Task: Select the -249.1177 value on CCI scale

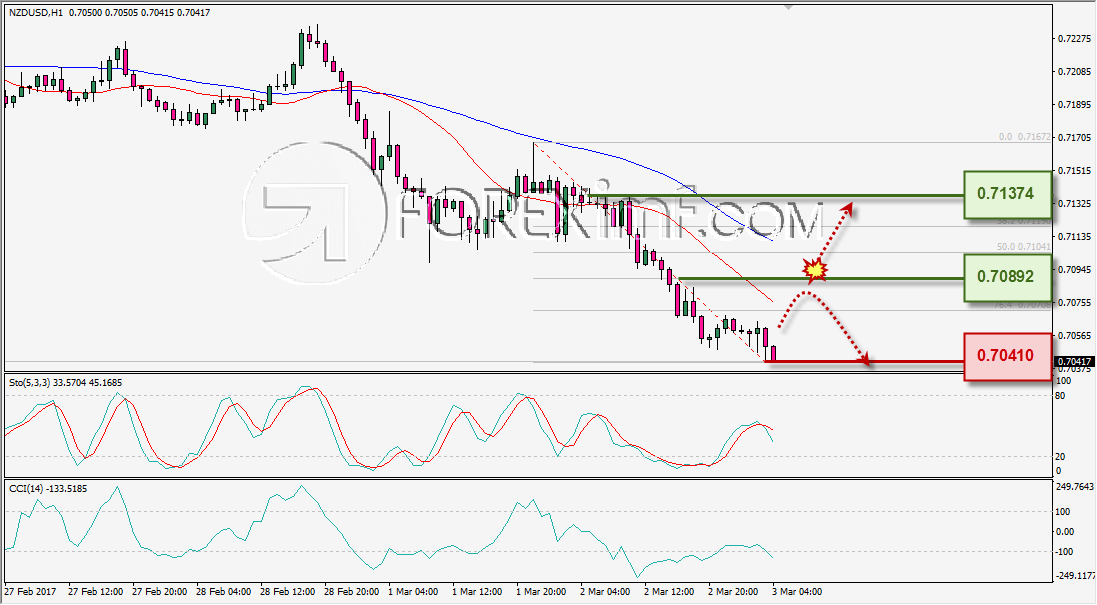Action: click(x=1074, y=576)
